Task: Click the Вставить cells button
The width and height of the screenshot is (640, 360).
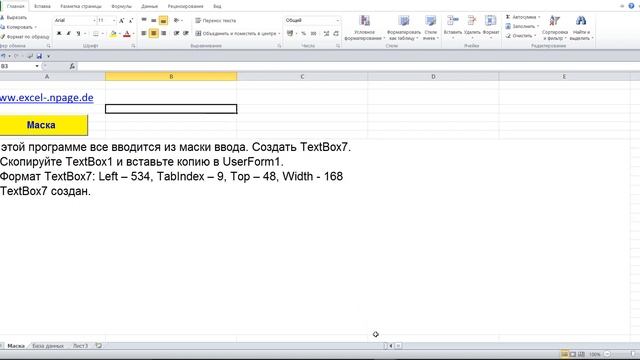Action: click(x=452, y=27)
